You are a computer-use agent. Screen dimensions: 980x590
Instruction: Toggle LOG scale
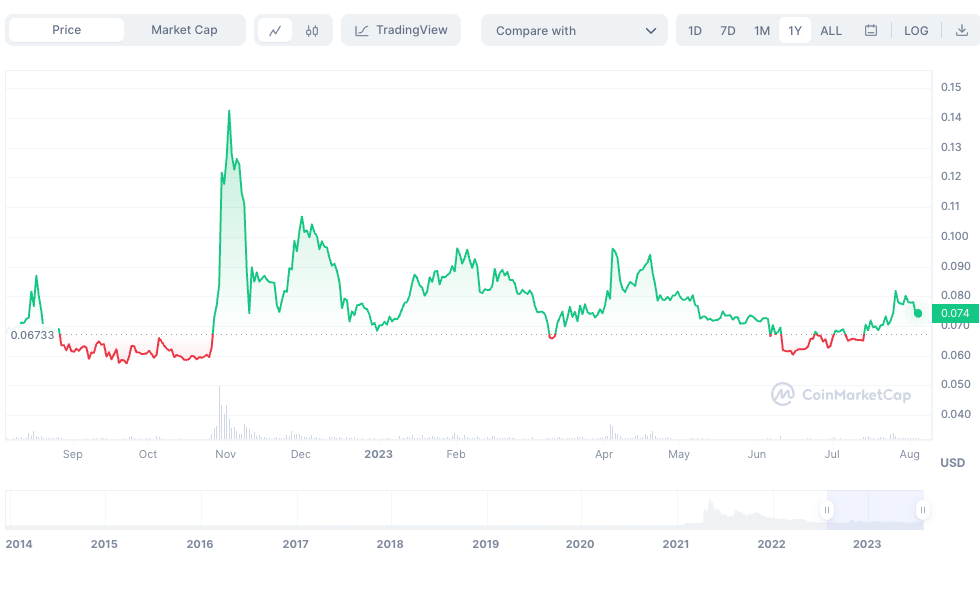pyautogui.click(x=916, y=31)
